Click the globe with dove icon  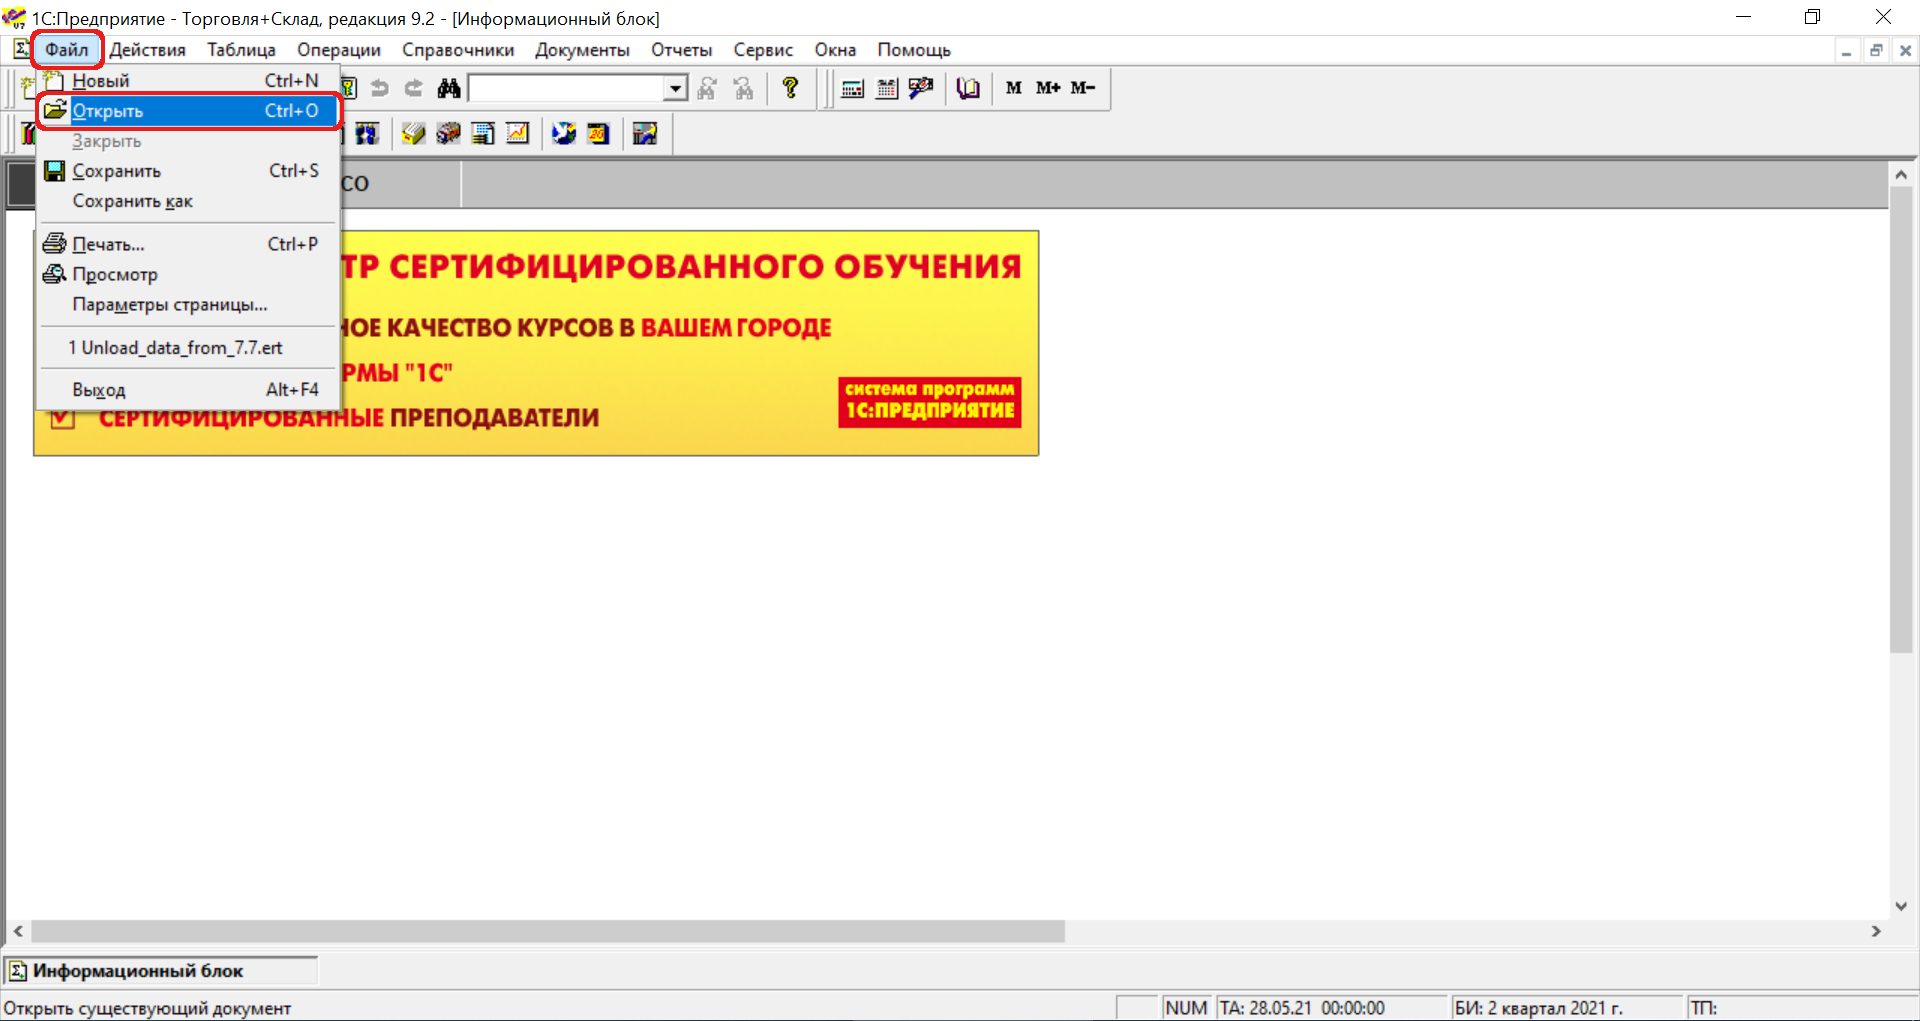(564, 133)
